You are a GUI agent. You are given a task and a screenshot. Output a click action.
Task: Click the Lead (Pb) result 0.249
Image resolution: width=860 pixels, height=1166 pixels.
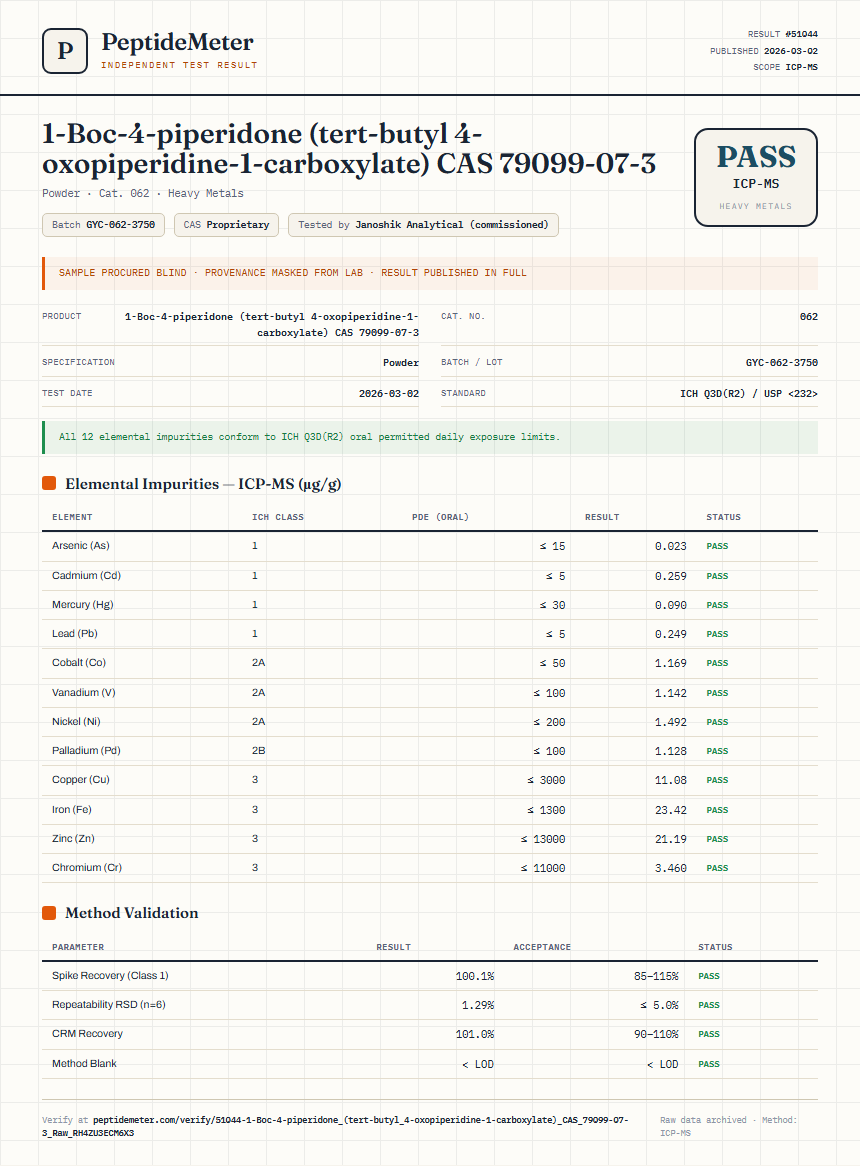tap(670, 634)
